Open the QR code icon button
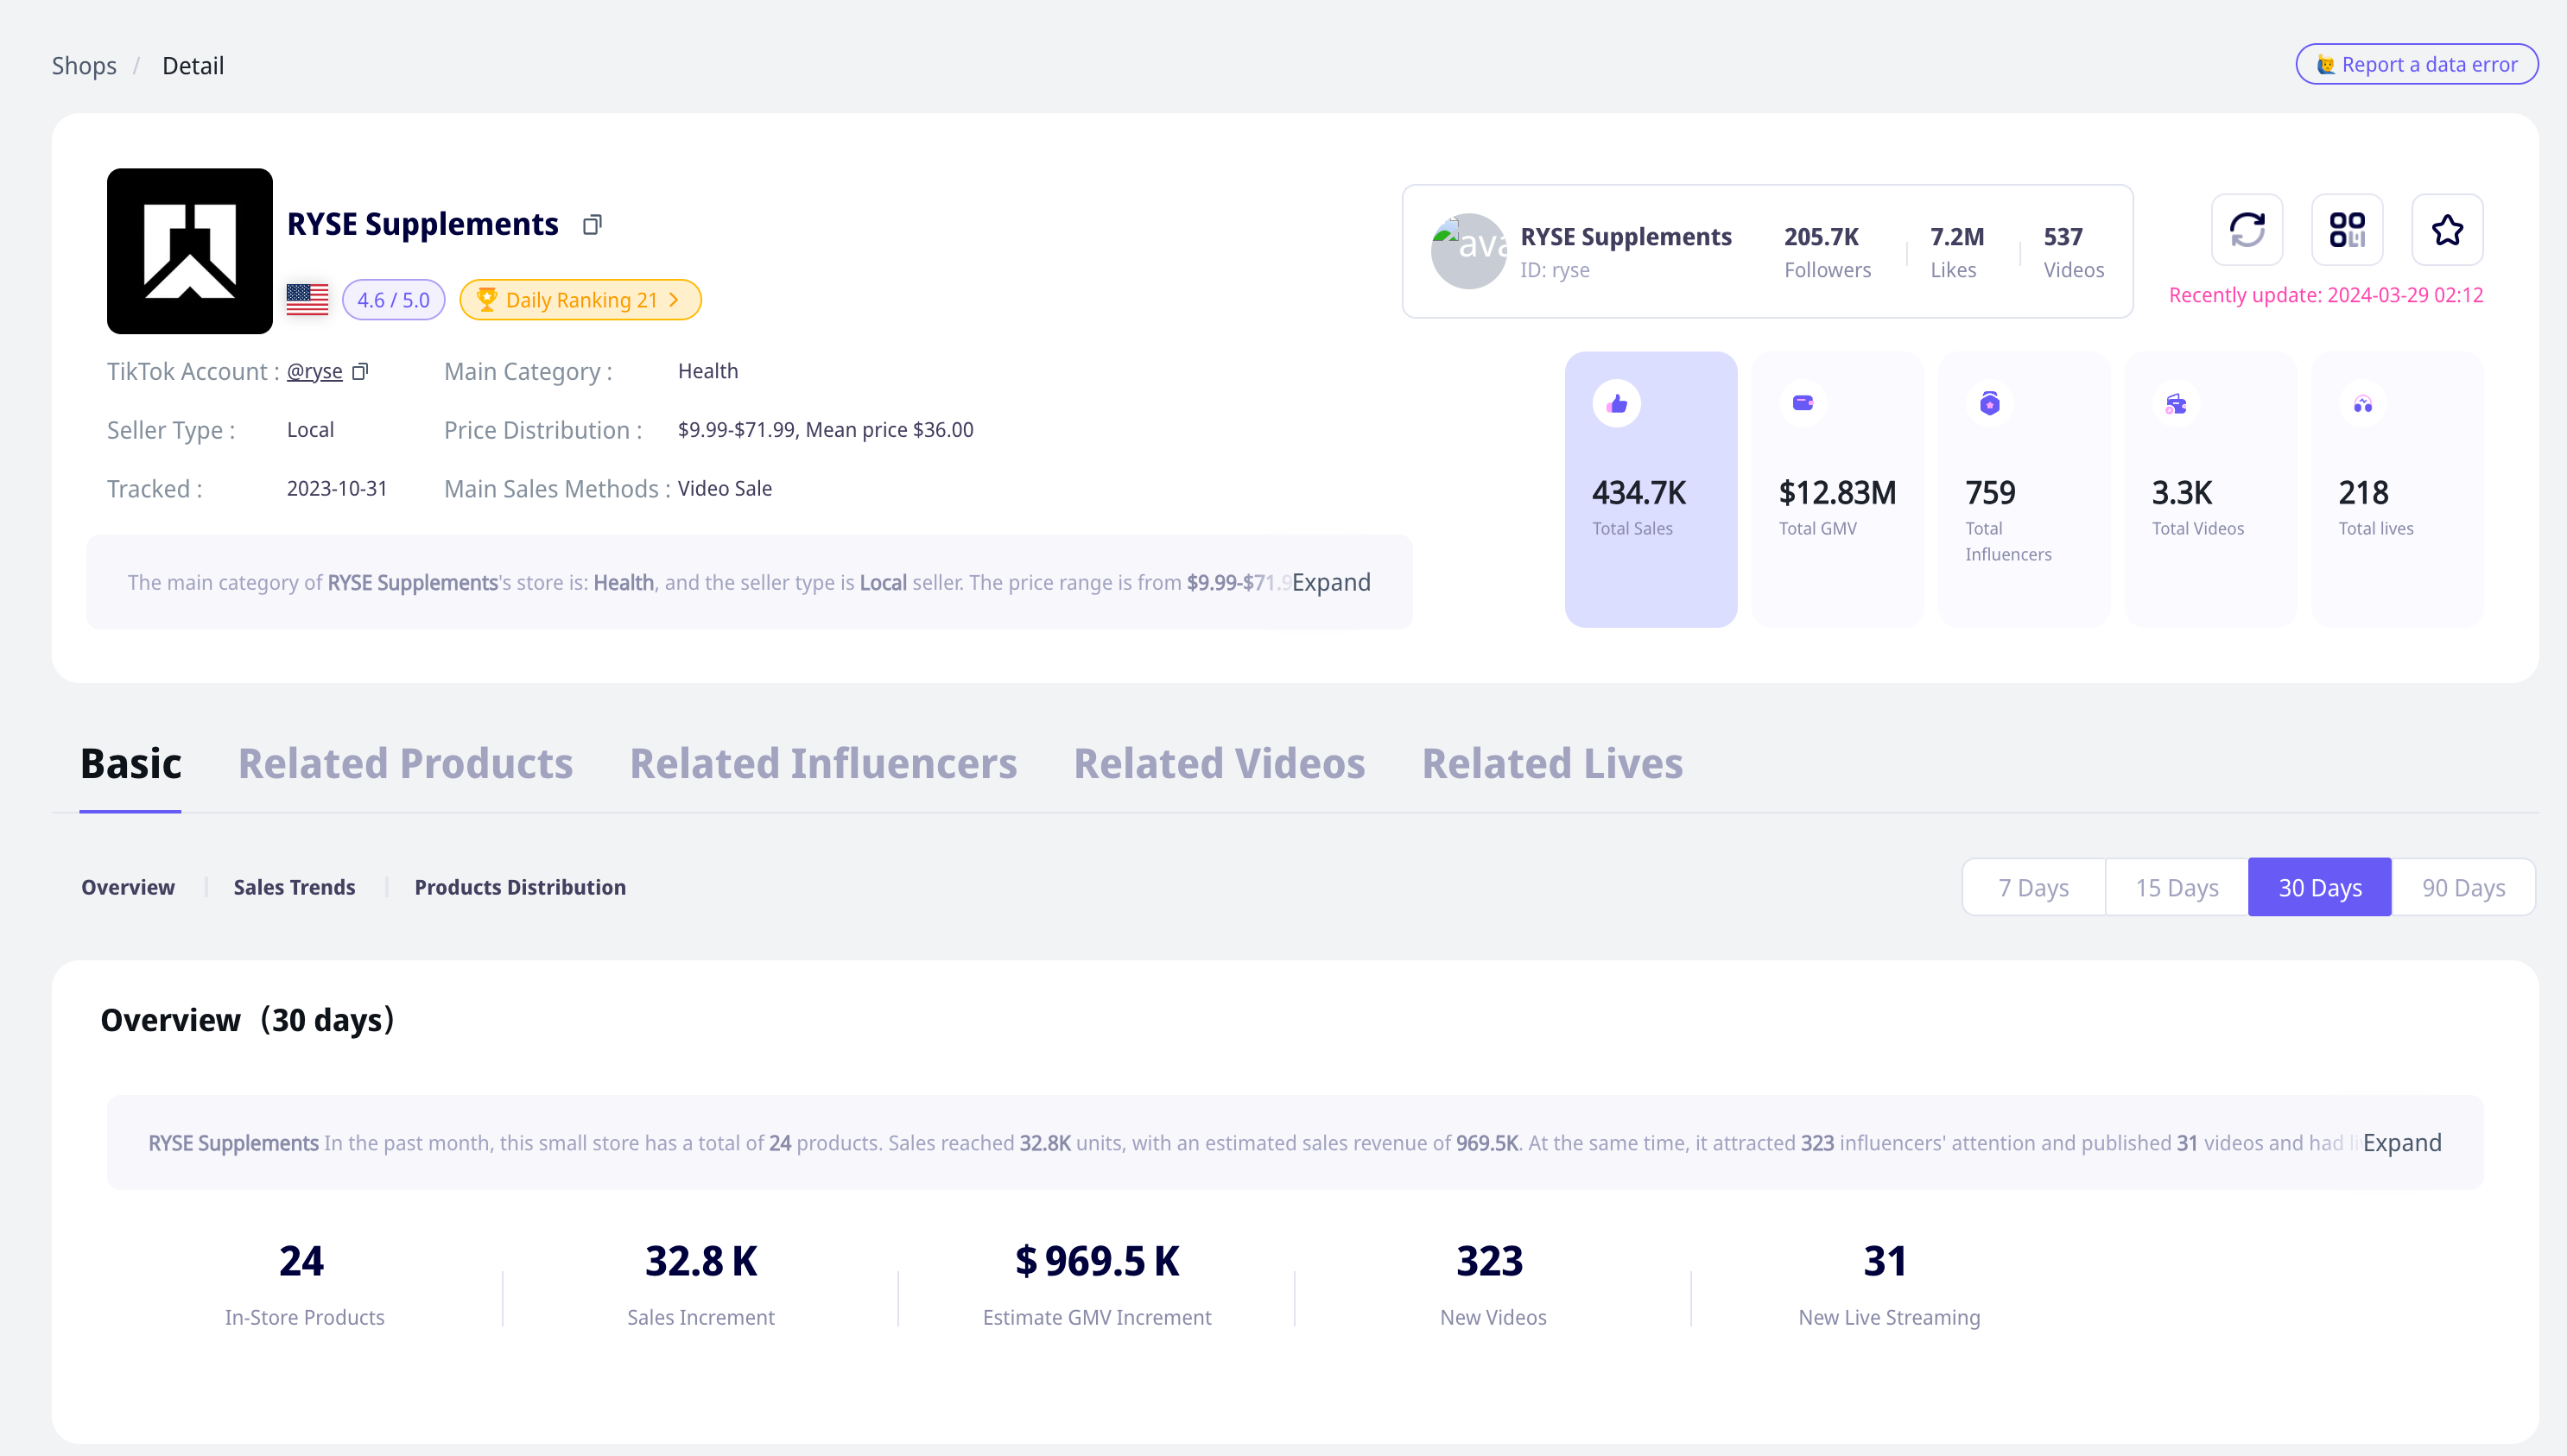The height and width of the screenshot is (1456, 2567). pyautogui.click(x=2347, y=230)
